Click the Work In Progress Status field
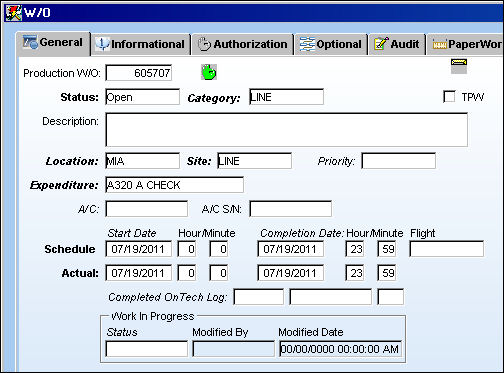 [x=146, y=349]
